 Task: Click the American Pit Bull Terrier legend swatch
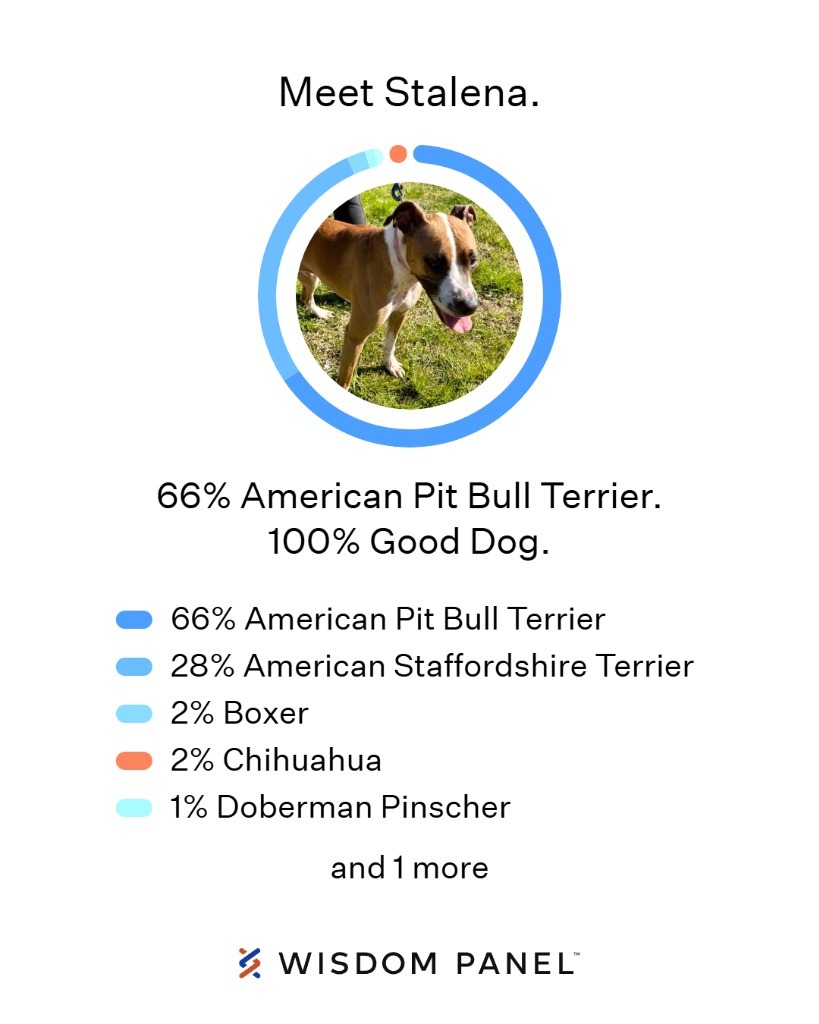[134, 620]
